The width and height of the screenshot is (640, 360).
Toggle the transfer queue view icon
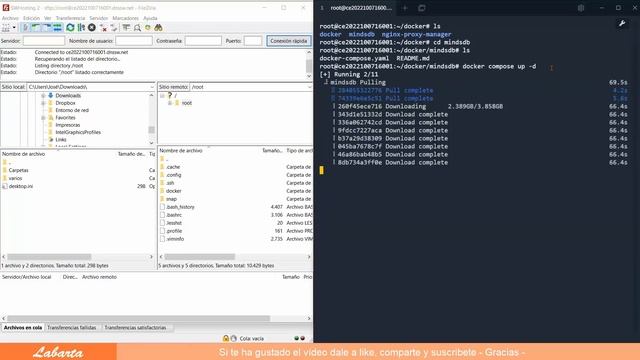[x=57, y=28]
